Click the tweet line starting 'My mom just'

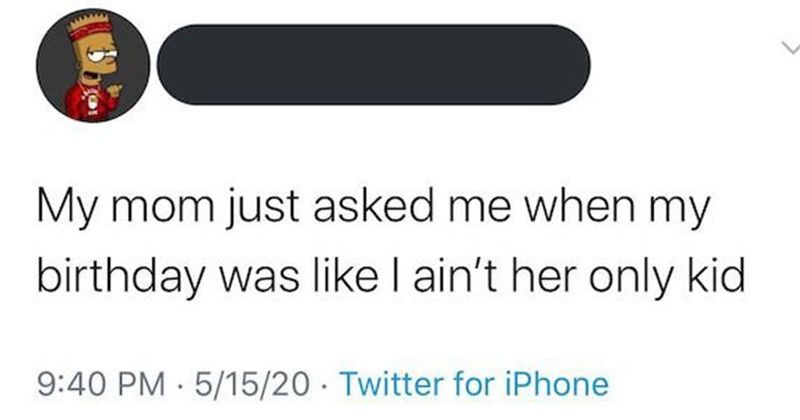click(373, 209)
